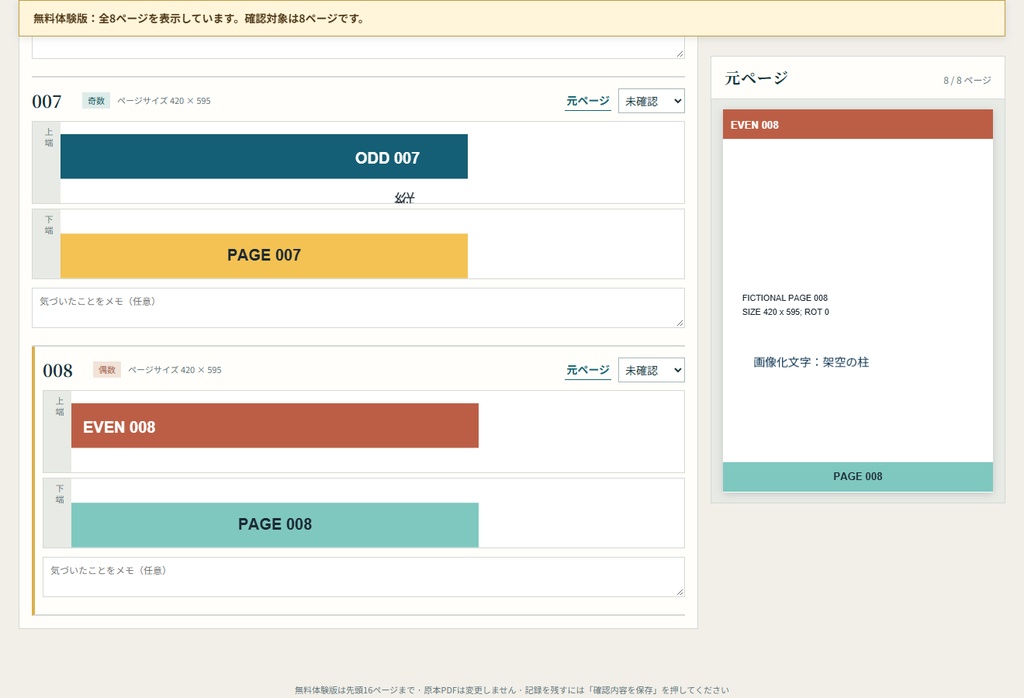
Task: Select the EVEN 008 strip in the page list
Action: point(275,426)
